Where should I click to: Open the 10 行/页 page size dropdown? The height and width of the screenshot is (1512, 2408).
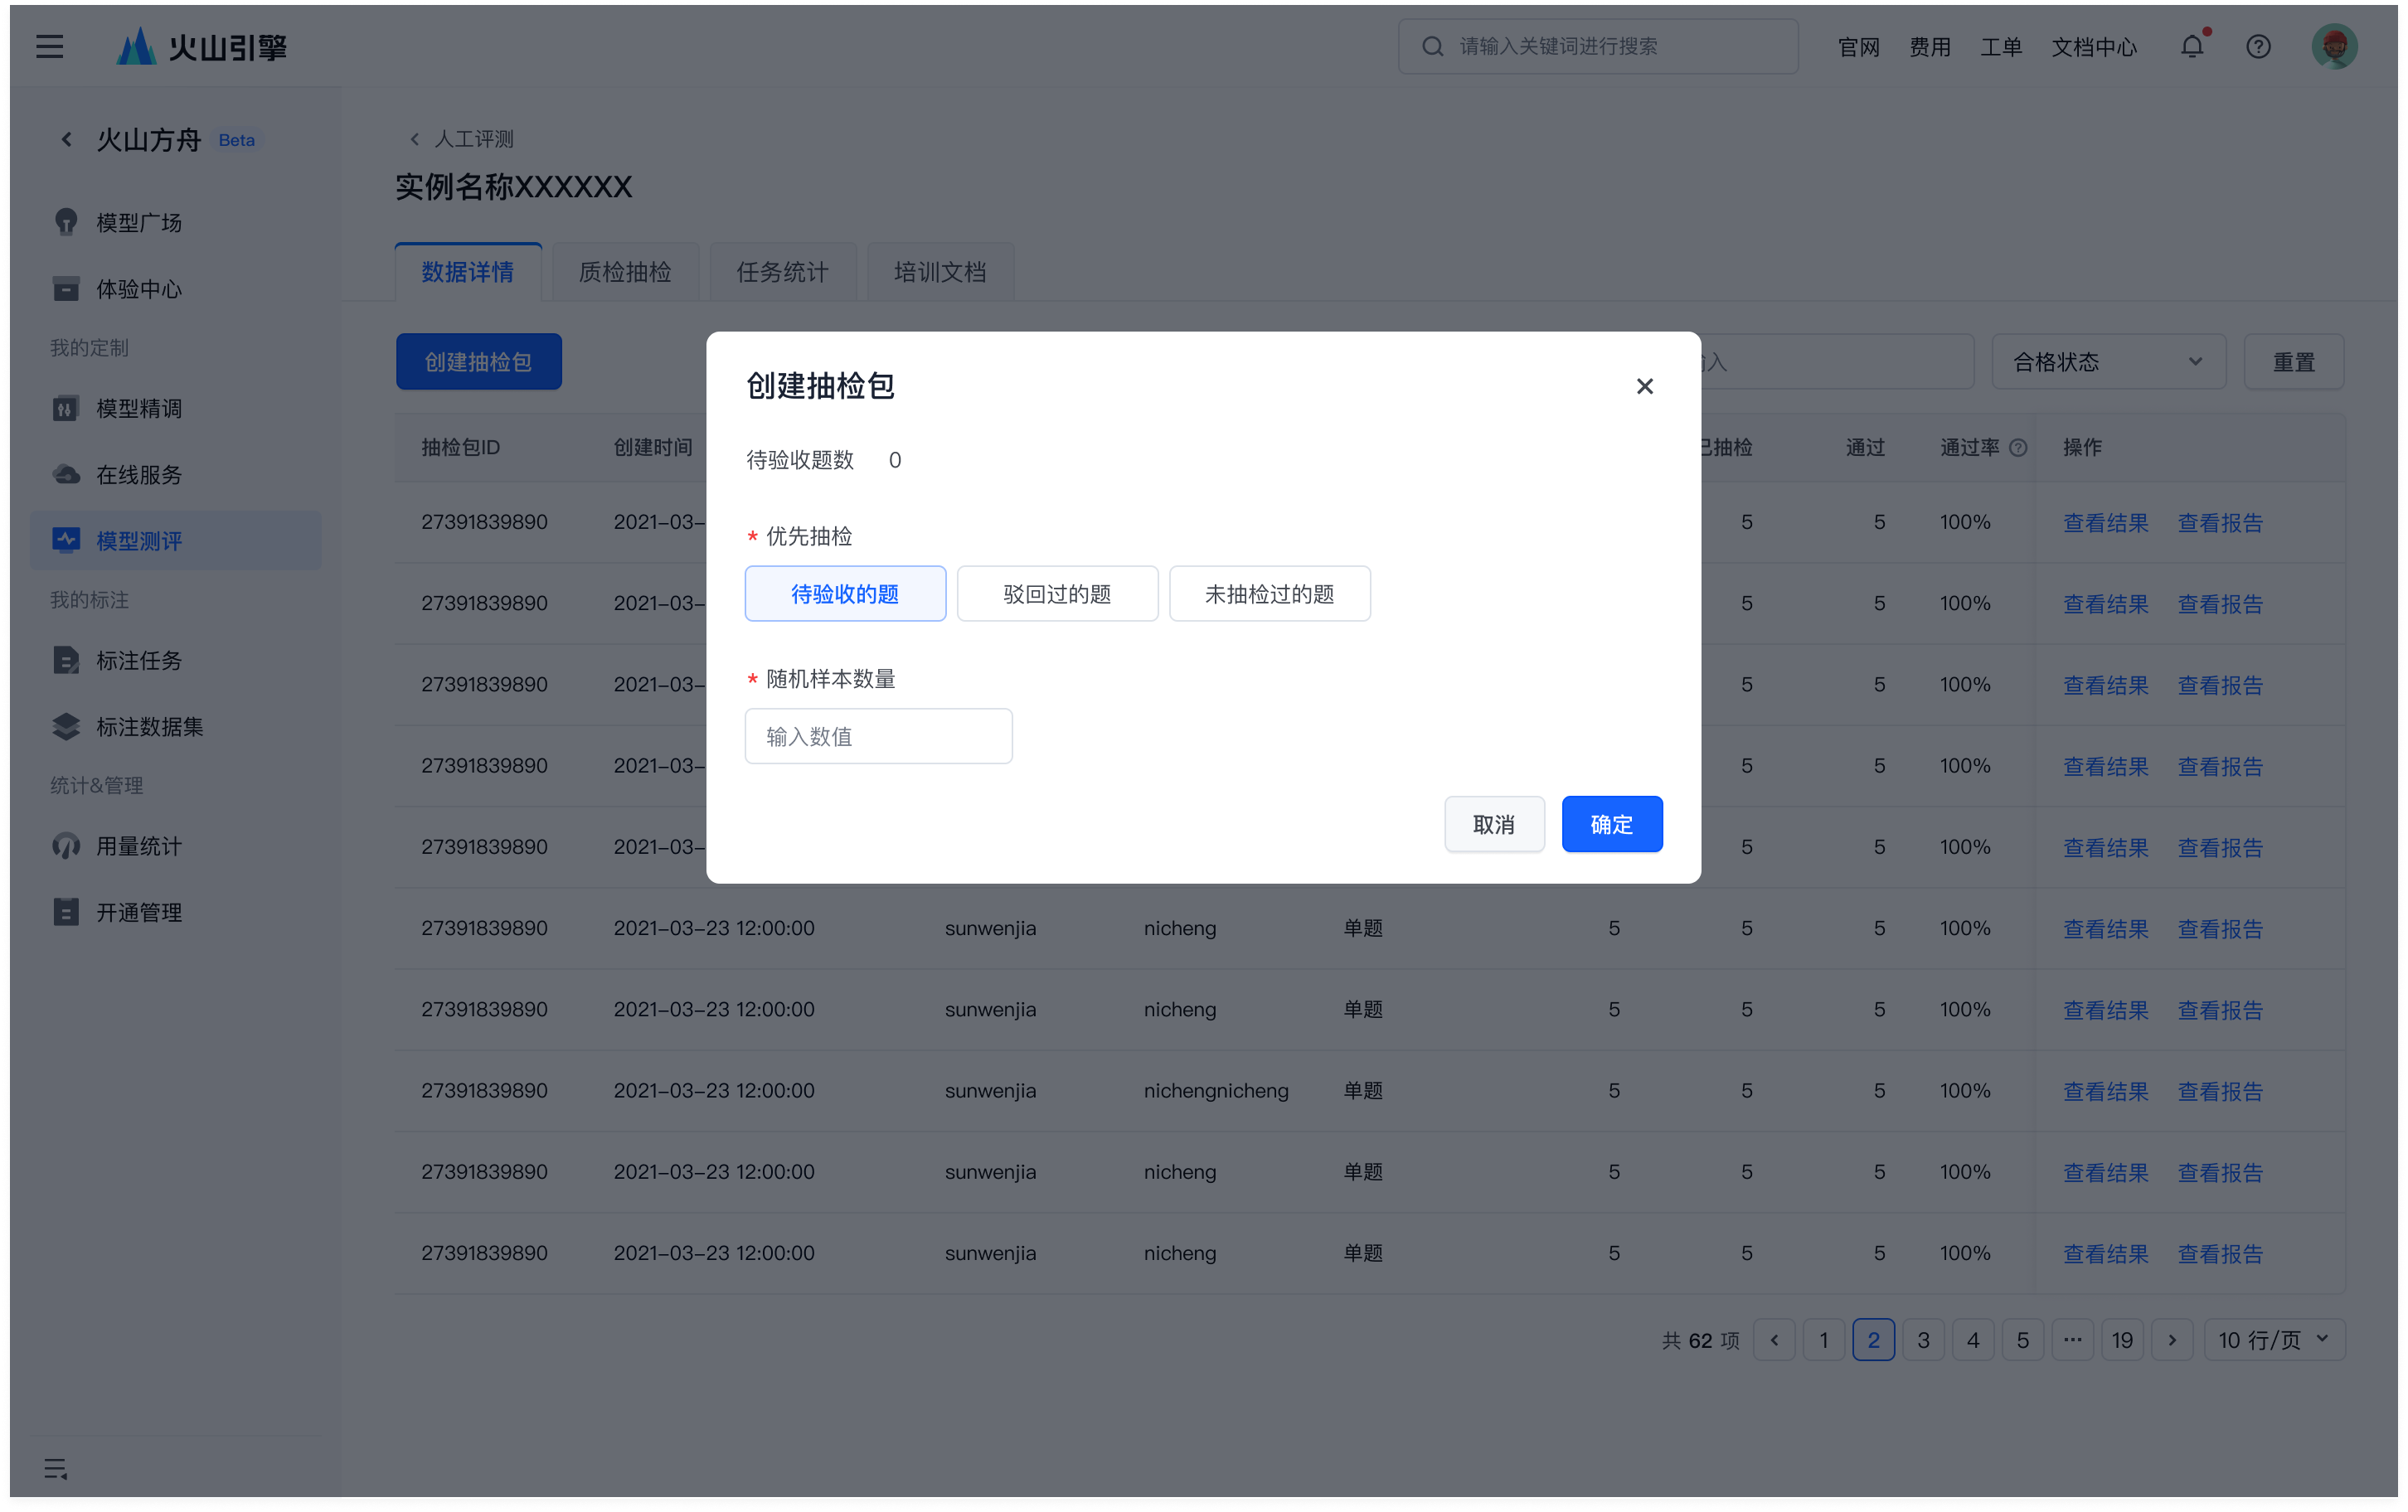2274,1340
